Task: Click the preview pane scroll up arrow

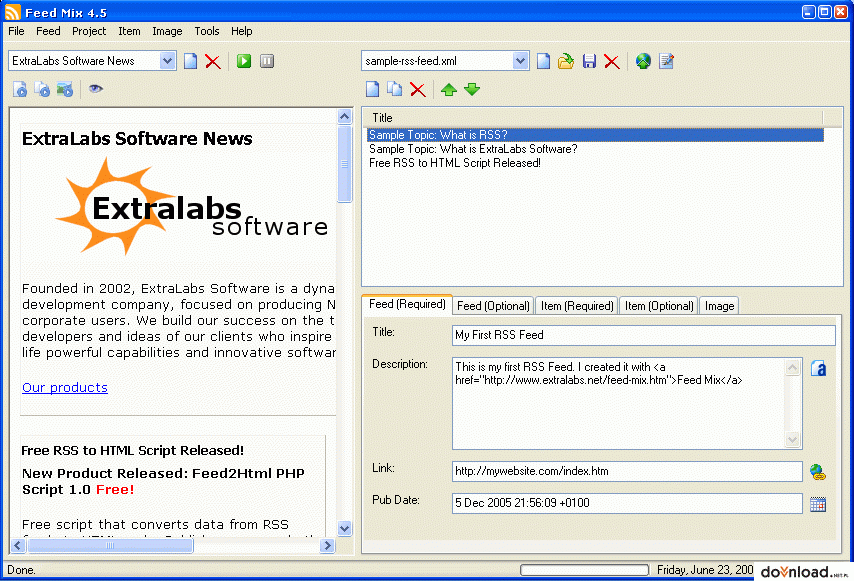Action: coord(344,117)
